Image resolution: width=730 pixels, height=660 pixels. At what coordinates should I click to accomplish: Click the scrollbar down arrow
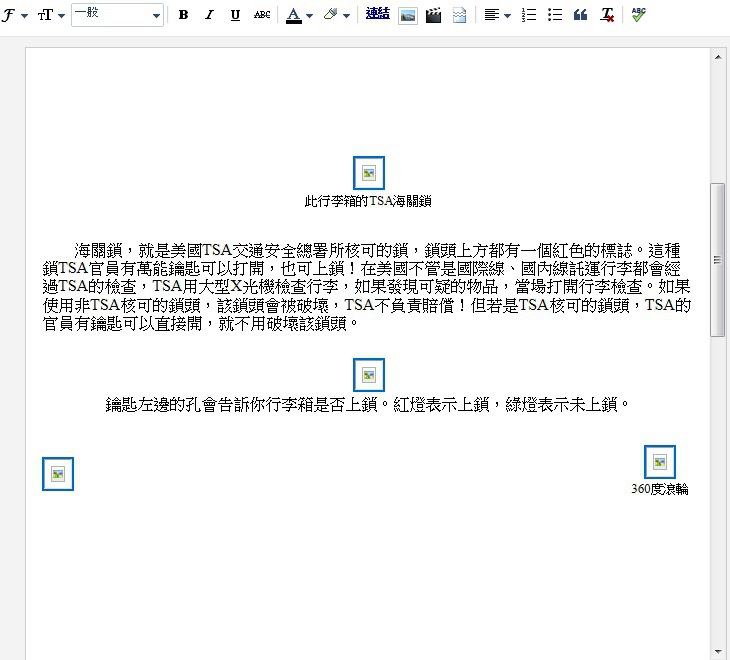point(717,652)
